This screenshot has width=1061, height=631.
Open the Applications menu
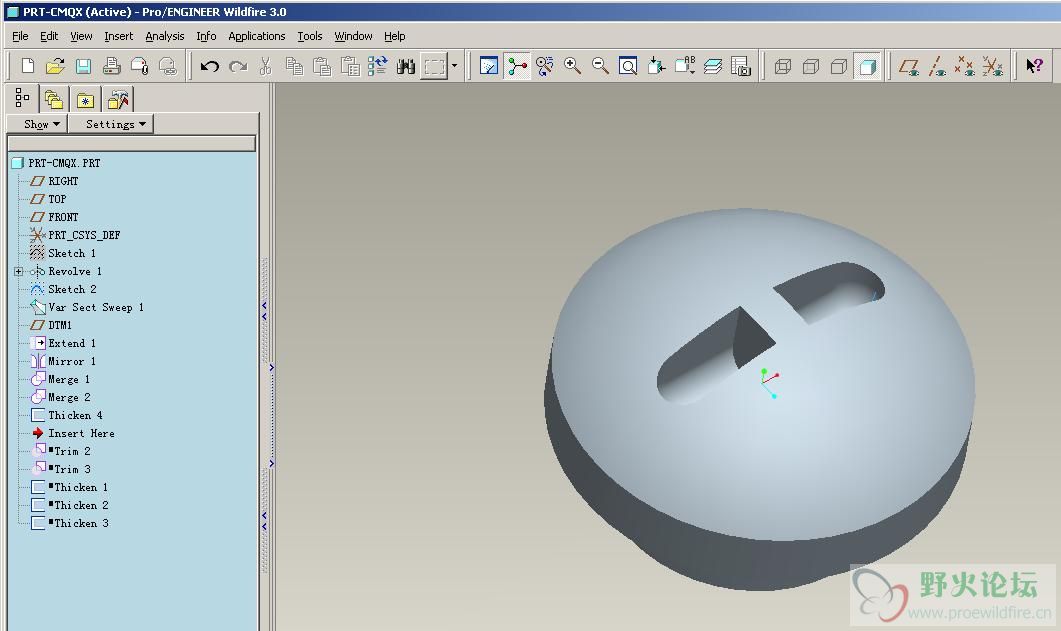tap(256, 37)
